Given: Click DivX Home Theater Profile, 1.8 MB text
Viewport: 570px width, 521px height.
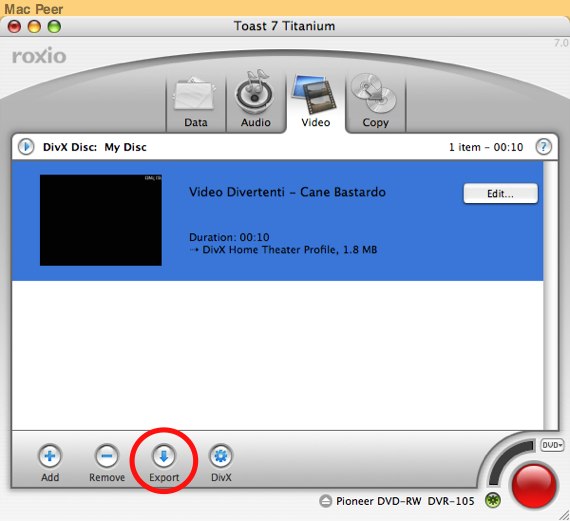Looking at the screenshot, I should coord(289,250).
